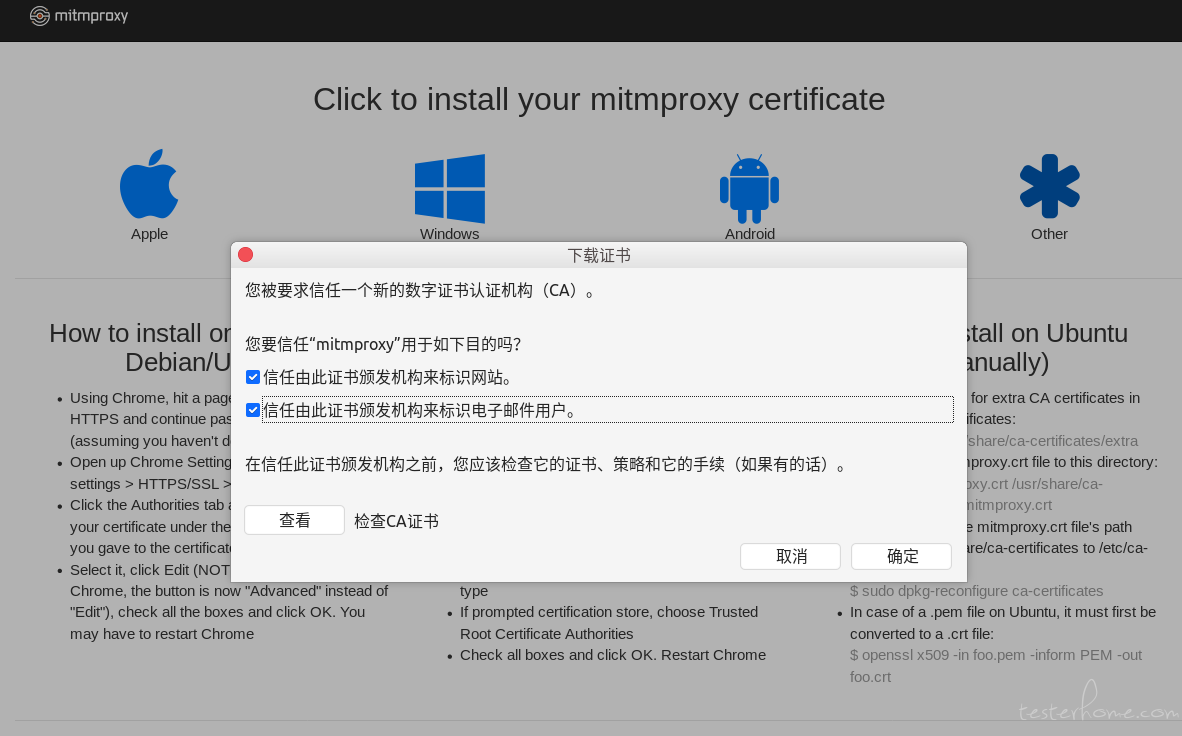Image resolution: width=1182 pixels, height=736 pixels.
Task: Click '您要信任“mitmproxy”用于如下目的吗?' question text
Action: [x=383, y=345]
